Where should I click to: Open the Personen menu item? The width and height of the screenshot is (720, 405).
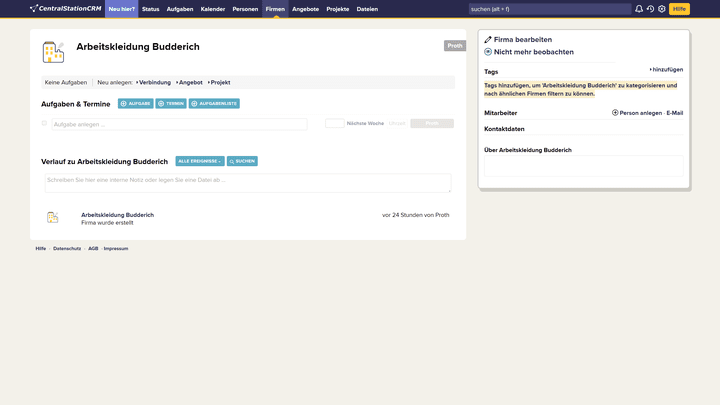[x=244, y=9]
